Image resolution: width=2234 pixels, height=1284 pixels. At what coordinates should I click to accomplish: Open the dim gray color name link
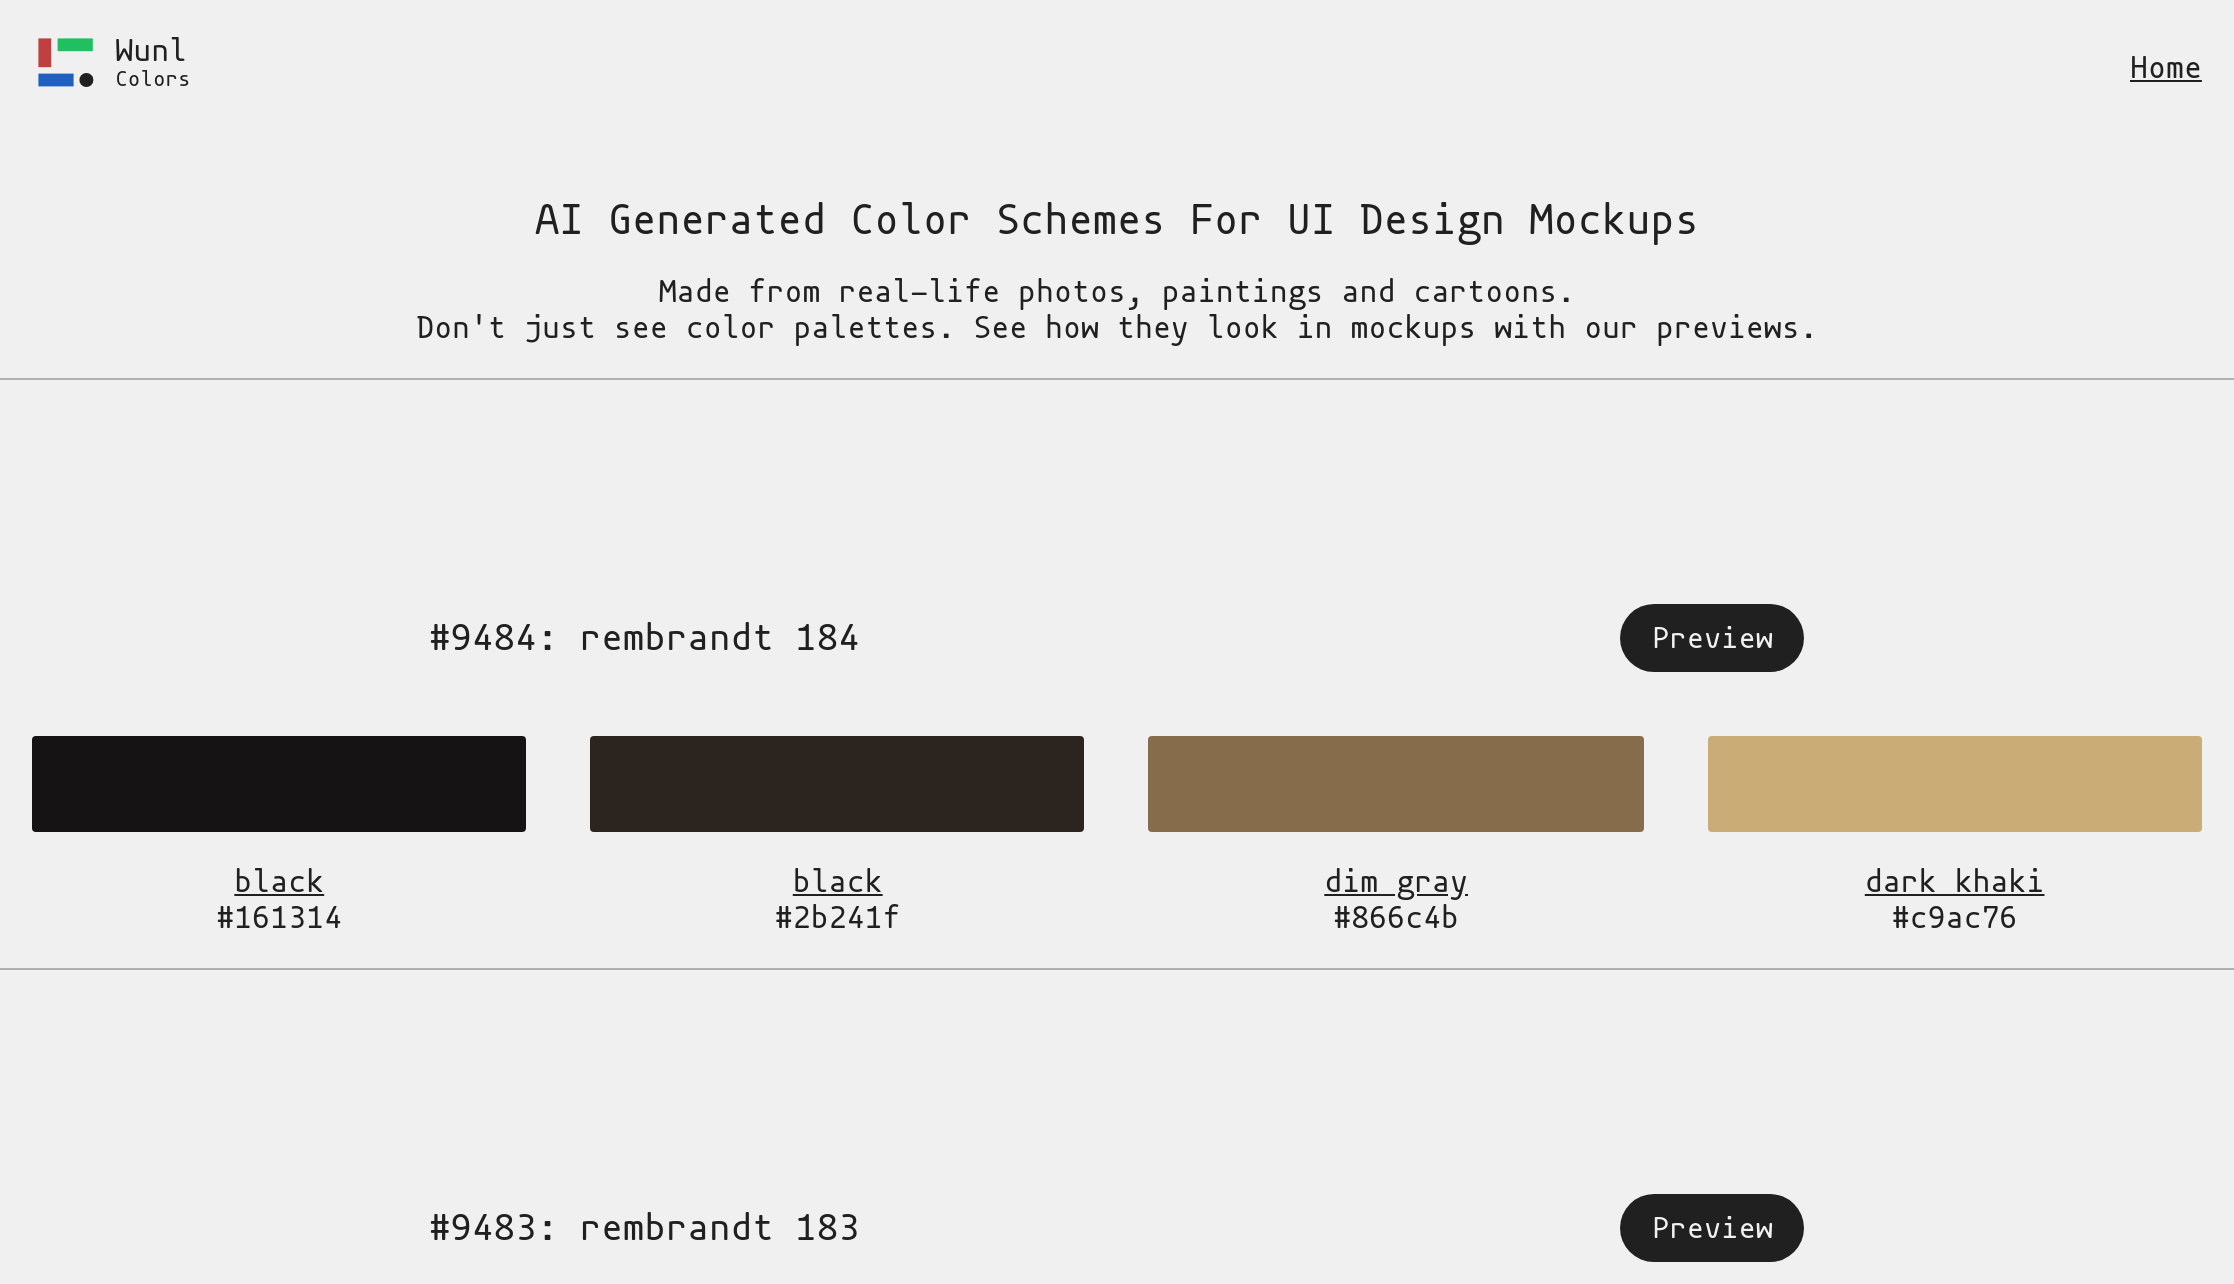(1395, 881)
